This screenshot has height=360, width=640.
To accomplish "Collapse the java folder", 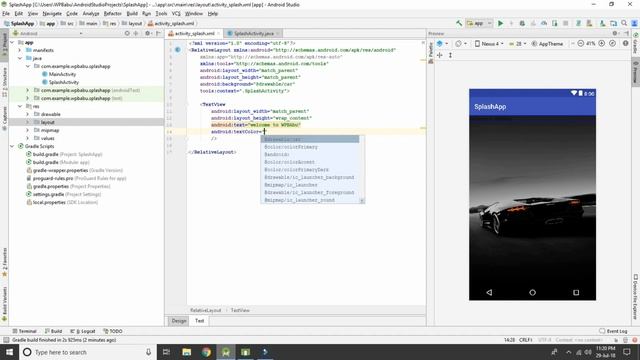I will [20, 58].
